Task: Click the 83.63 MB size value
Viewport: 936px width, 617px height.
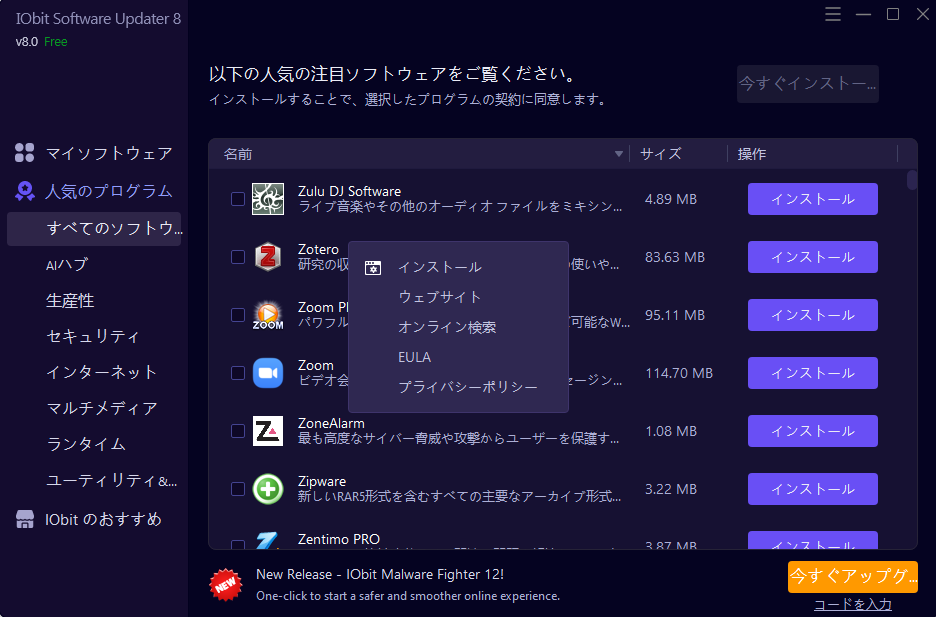Action: pos(675,257)
